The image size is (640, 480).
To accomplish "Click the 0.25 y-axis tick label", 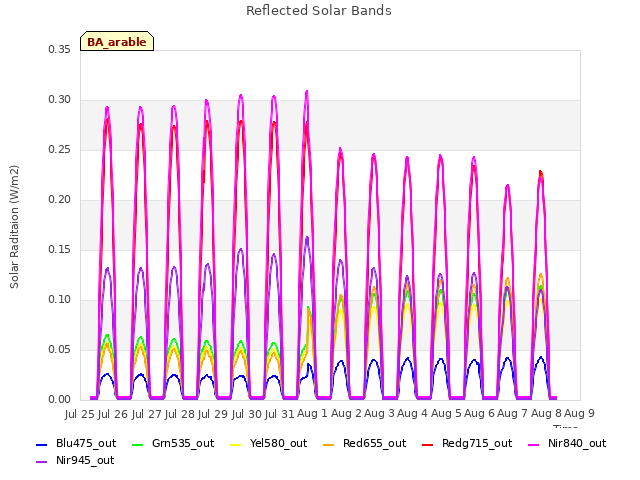I will [x=59, y=149].
